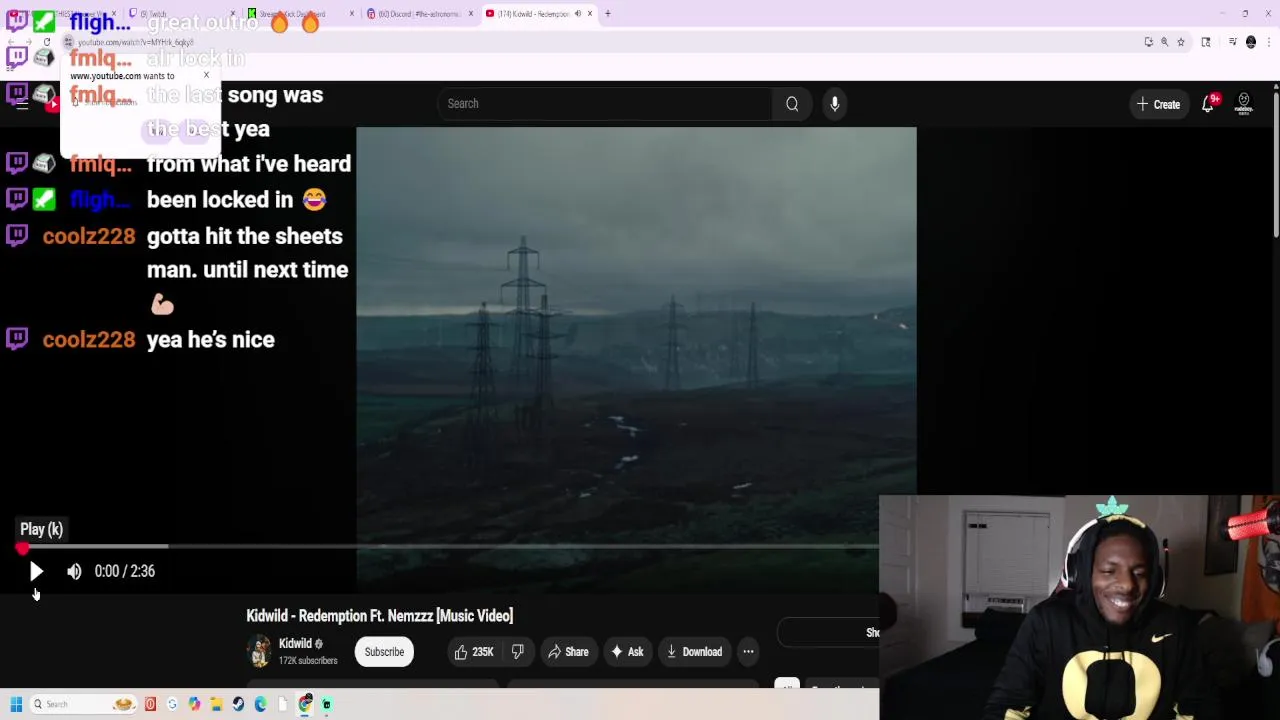Open the YouTube hamburger guide menu
The height and width of the screenshot is (720, 1280).
[22, 104]
